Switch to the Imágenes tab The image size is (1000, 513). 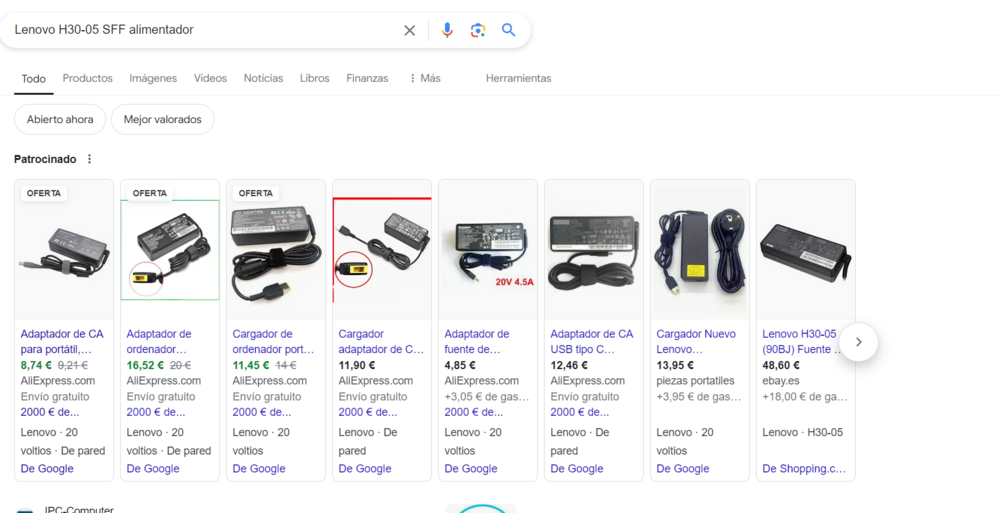(153, 78)
